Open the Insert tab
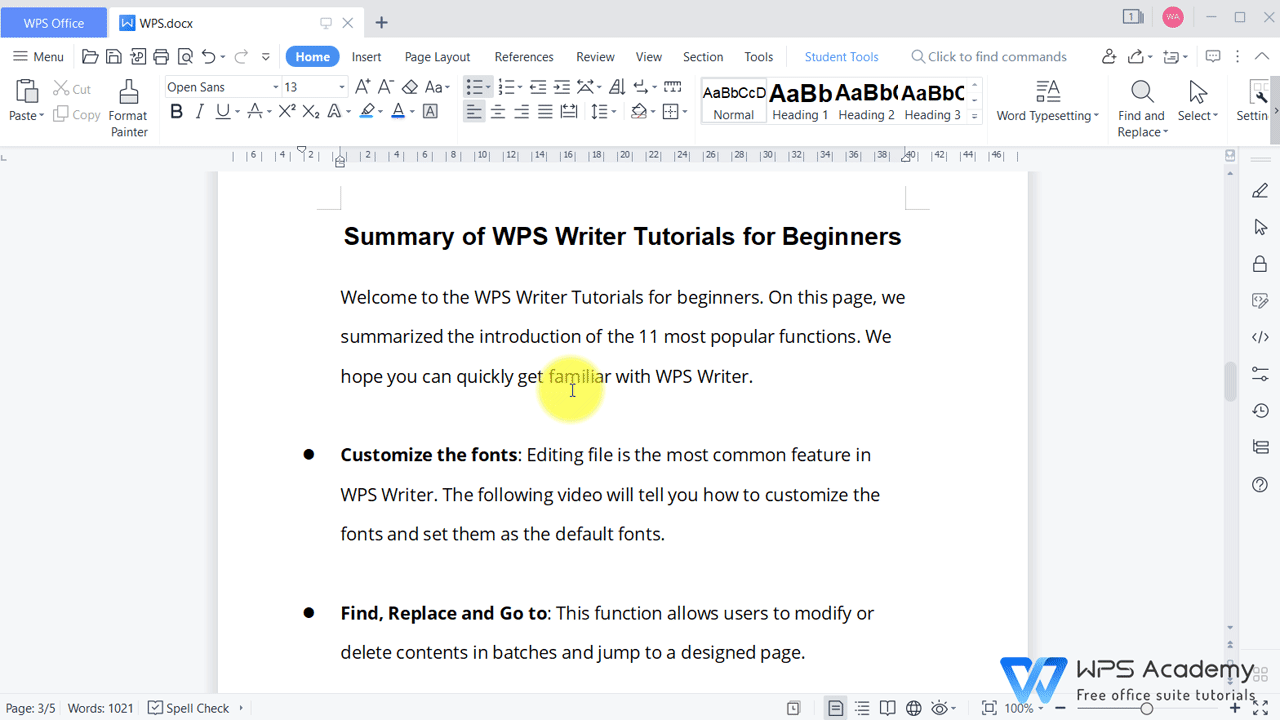The width and height of the screenshot is (1280, 720). (366, 57)
